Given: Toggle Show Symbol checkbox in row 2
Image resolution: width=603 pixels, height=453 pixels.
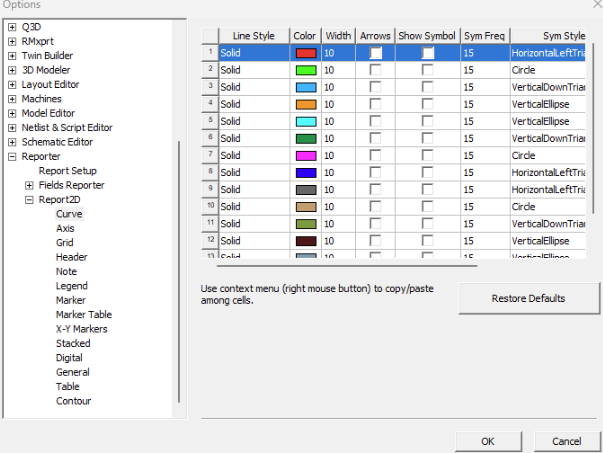Looking at the screenshot, I should coord(427,70).
